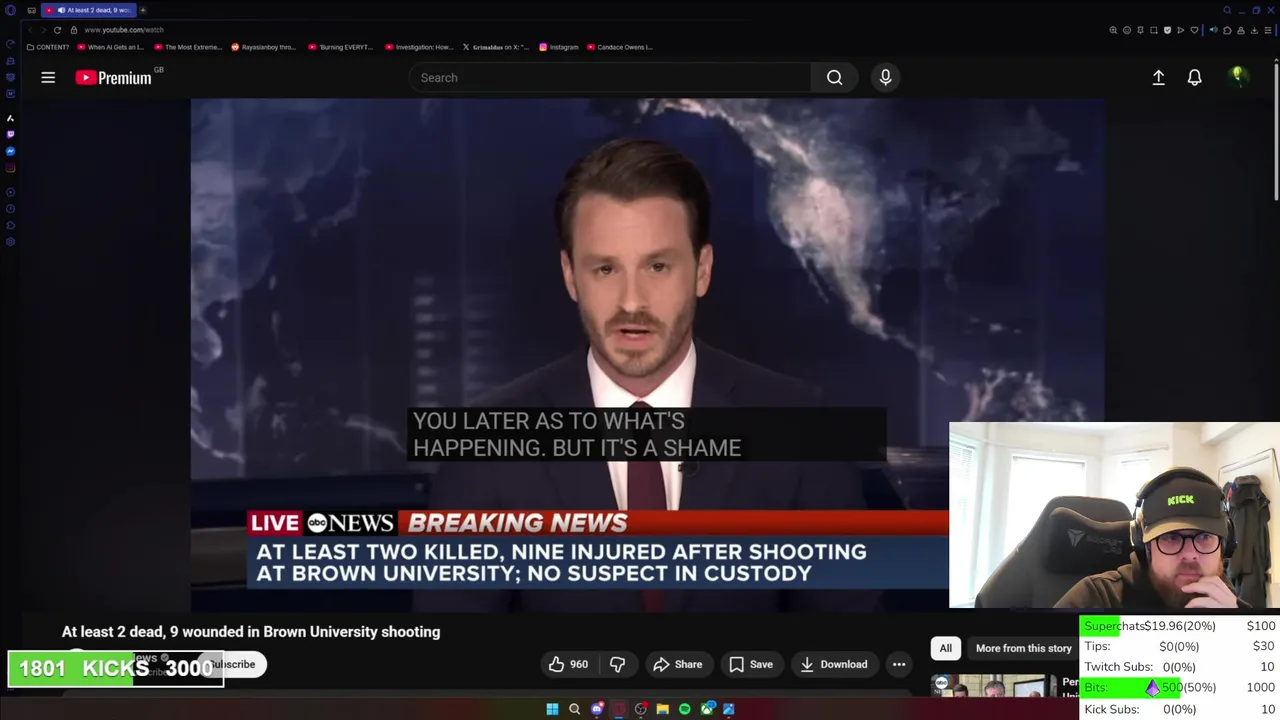Open Spotify from the taskbar
Screen dimensions: 1280x720
[x=685, y=709]
